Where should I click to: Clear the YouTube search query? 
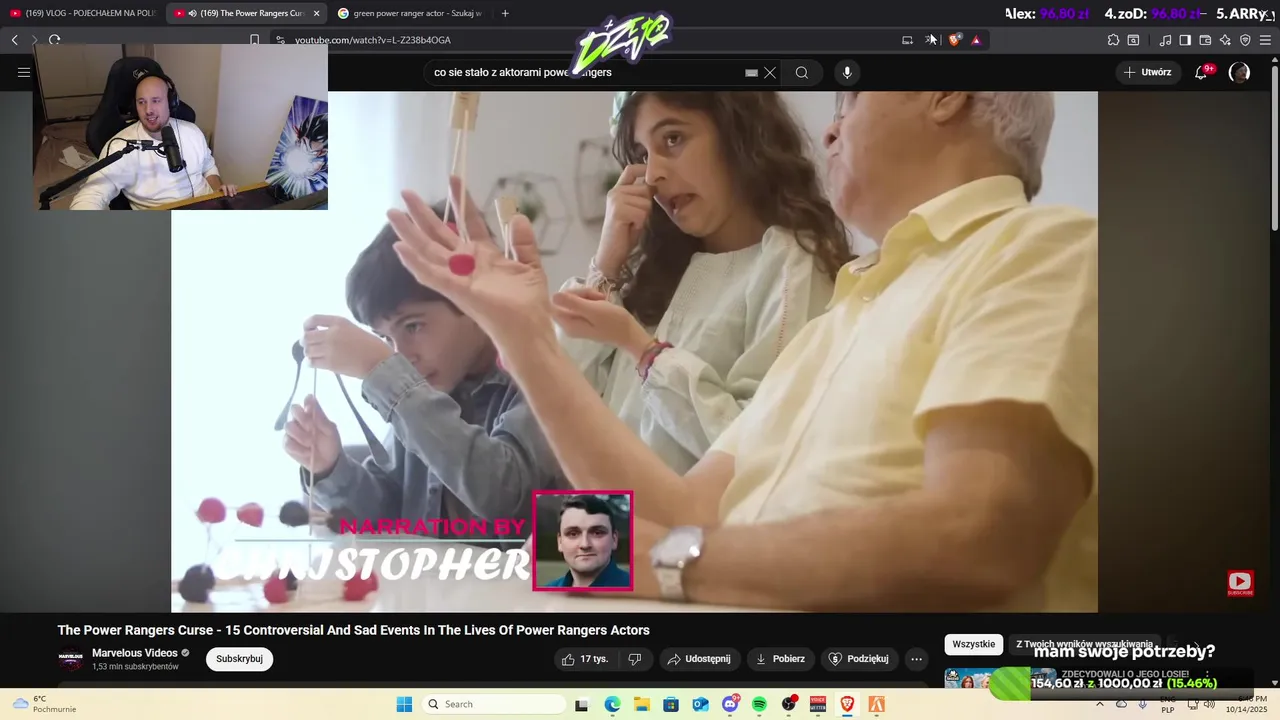coord(770,72)
